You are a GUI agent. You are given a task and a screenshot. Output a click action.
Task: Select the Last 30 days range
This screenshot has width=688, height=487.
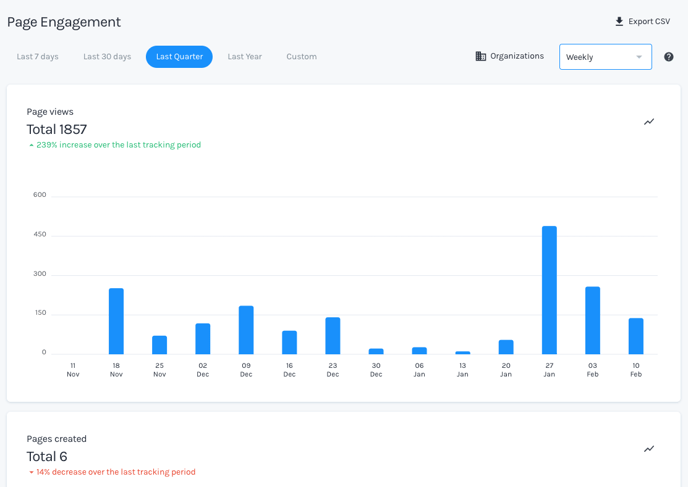pyautogui.click(x=107, y=57)
